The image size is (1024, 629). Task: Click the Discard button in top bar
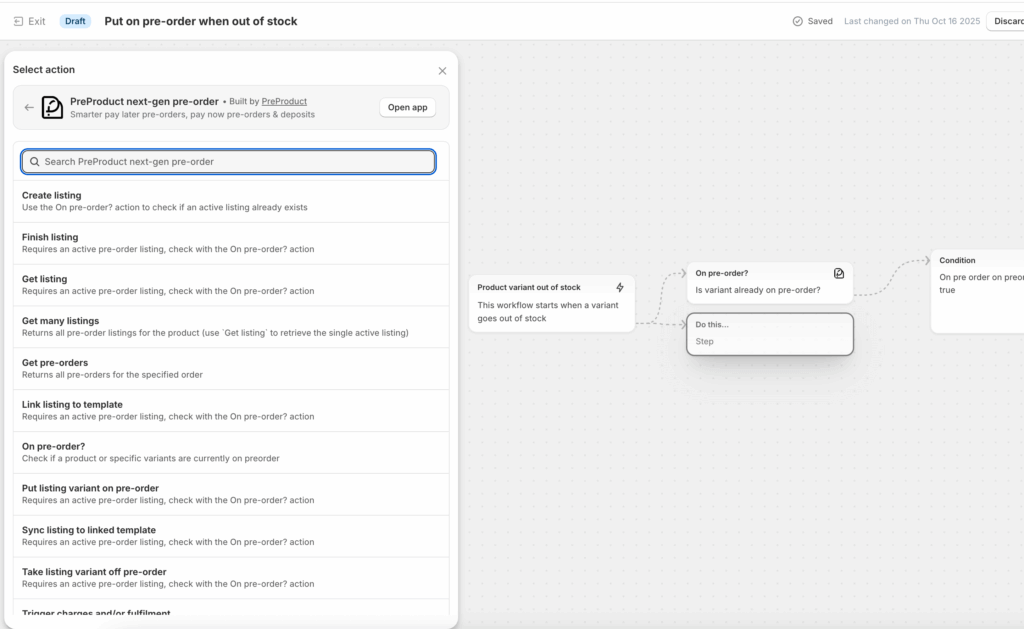coord(1005,21)
